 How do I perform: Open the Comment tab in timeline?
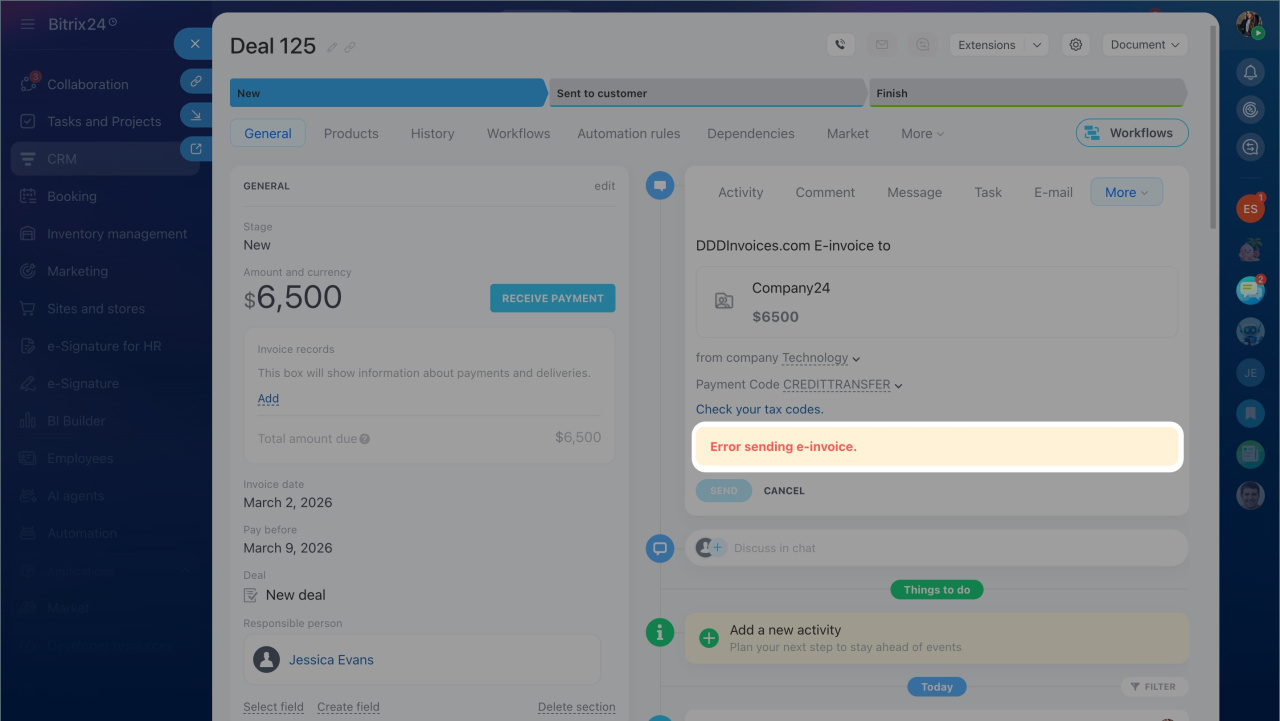point(825,192)
